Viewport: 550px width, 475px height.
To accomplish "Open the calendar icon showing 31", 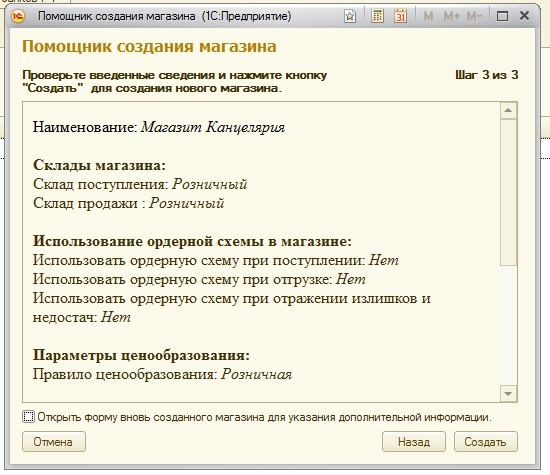I will [400, 16].
